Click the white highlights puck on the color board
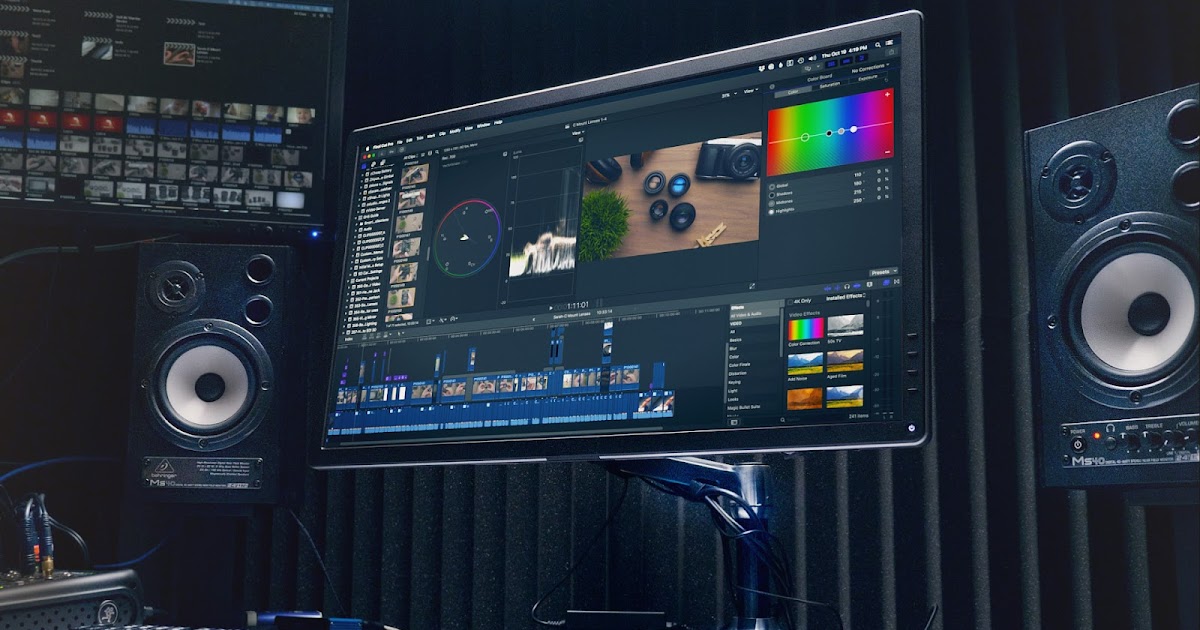Image resolution: width=1200 pixels, height=630 pixels. pyautogui.click(x=853, y=128)
